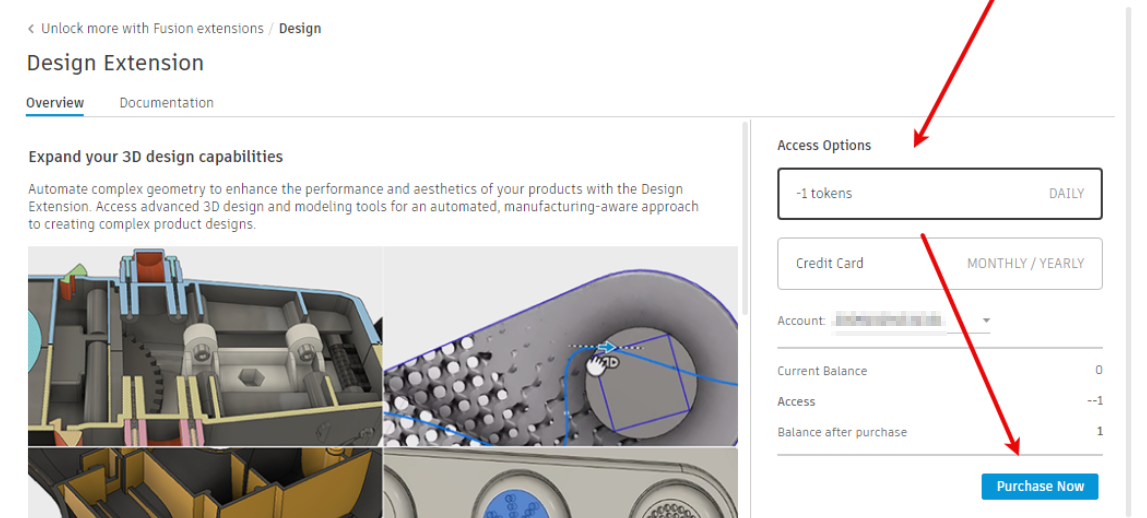Click the description paragraph about Design Extension
Image resolution: width=1147 pixels, height=518 pixels.
pos(364,207)
